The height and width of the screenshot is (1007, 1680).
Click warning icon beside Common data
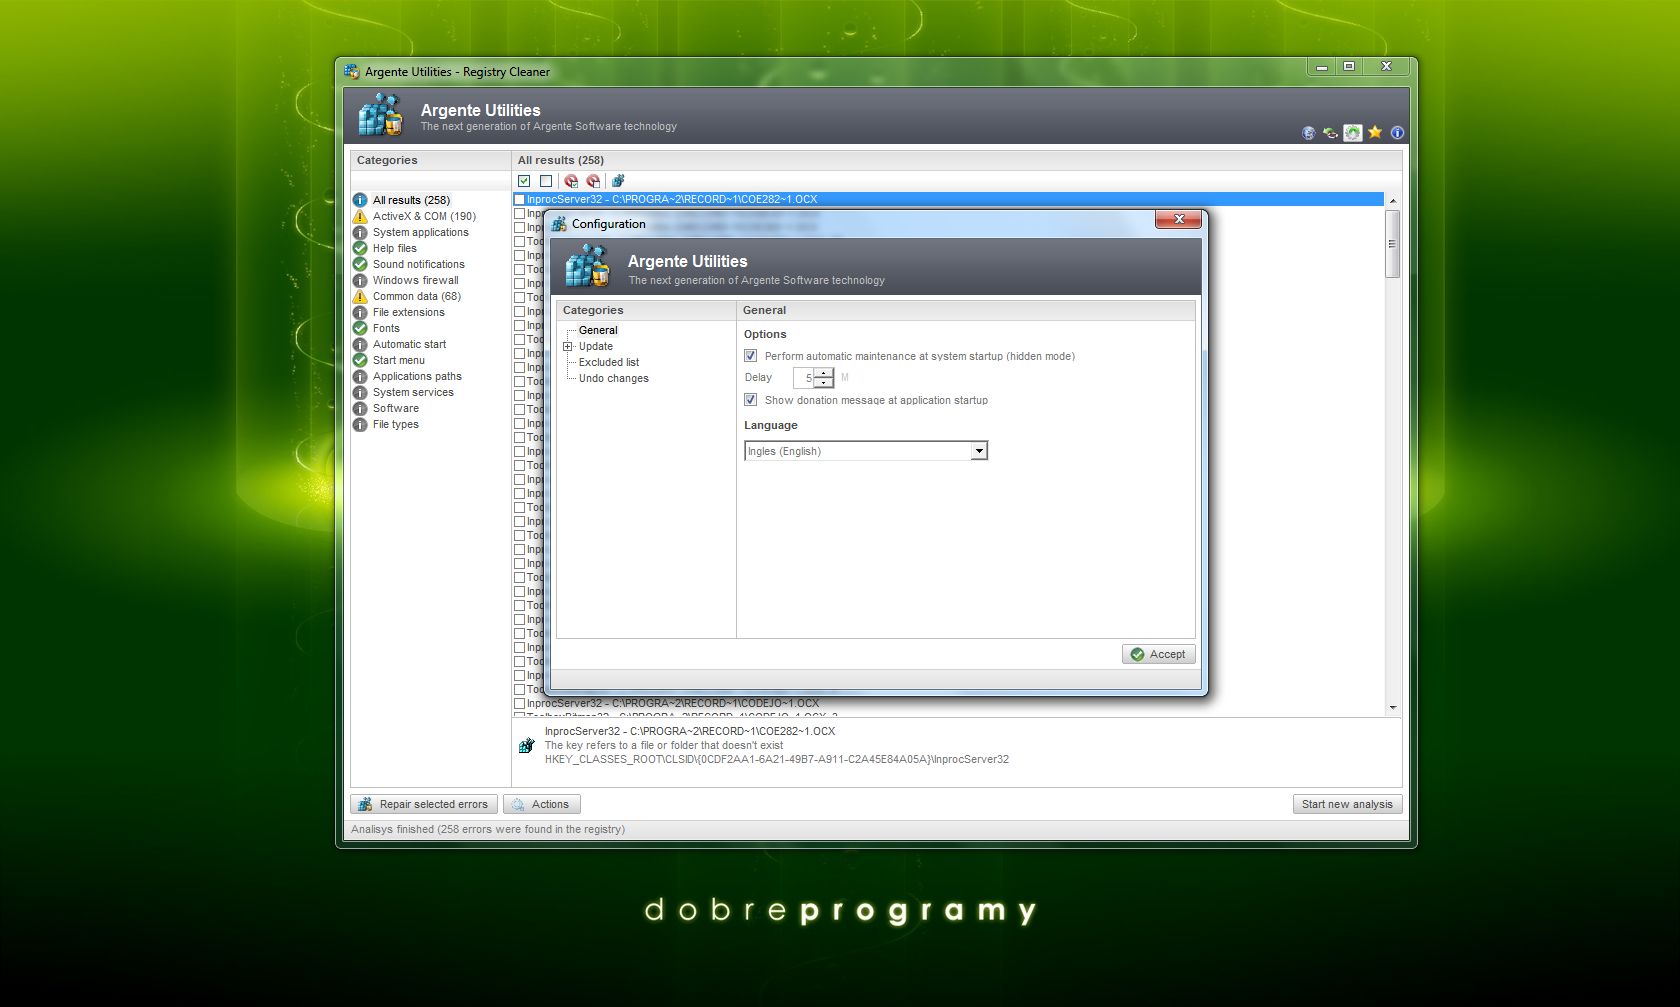click(360, 296)
